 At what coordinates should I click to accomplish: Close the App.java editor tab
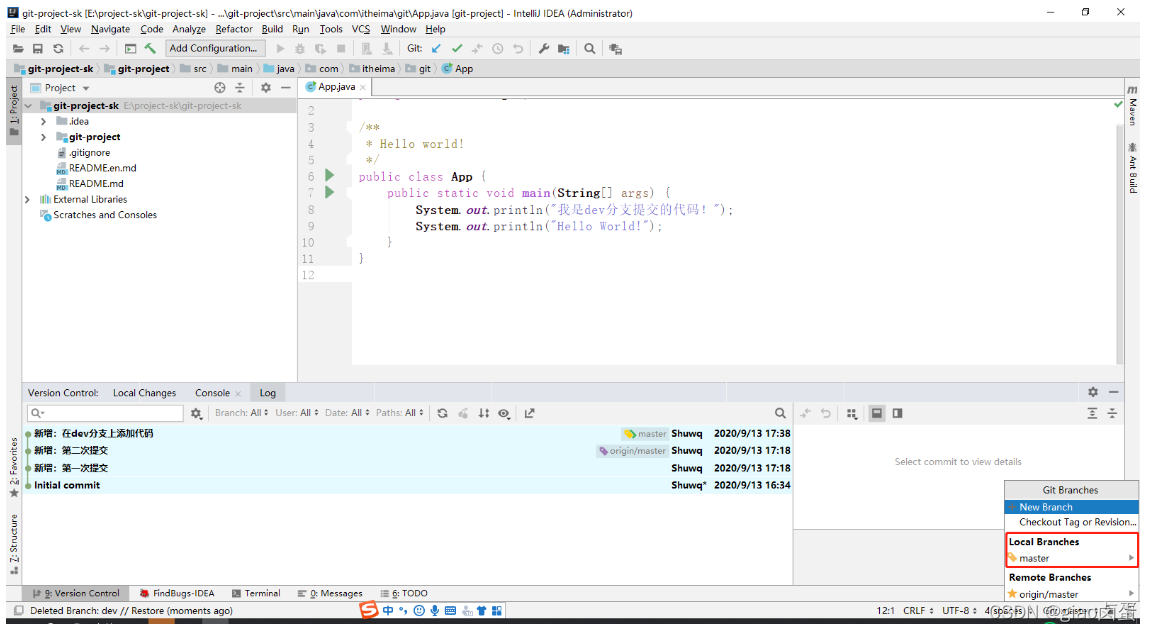(x=363, y=87)
